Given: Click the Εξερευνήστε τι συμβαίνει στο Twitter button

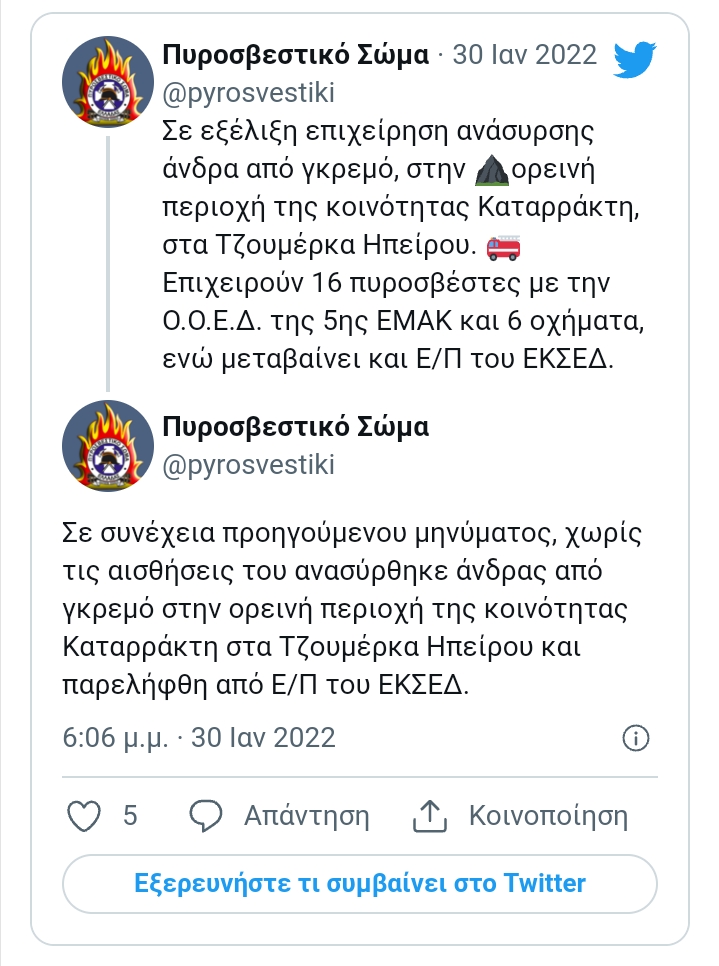Looking at the screenshot, I should click(360, 883).
